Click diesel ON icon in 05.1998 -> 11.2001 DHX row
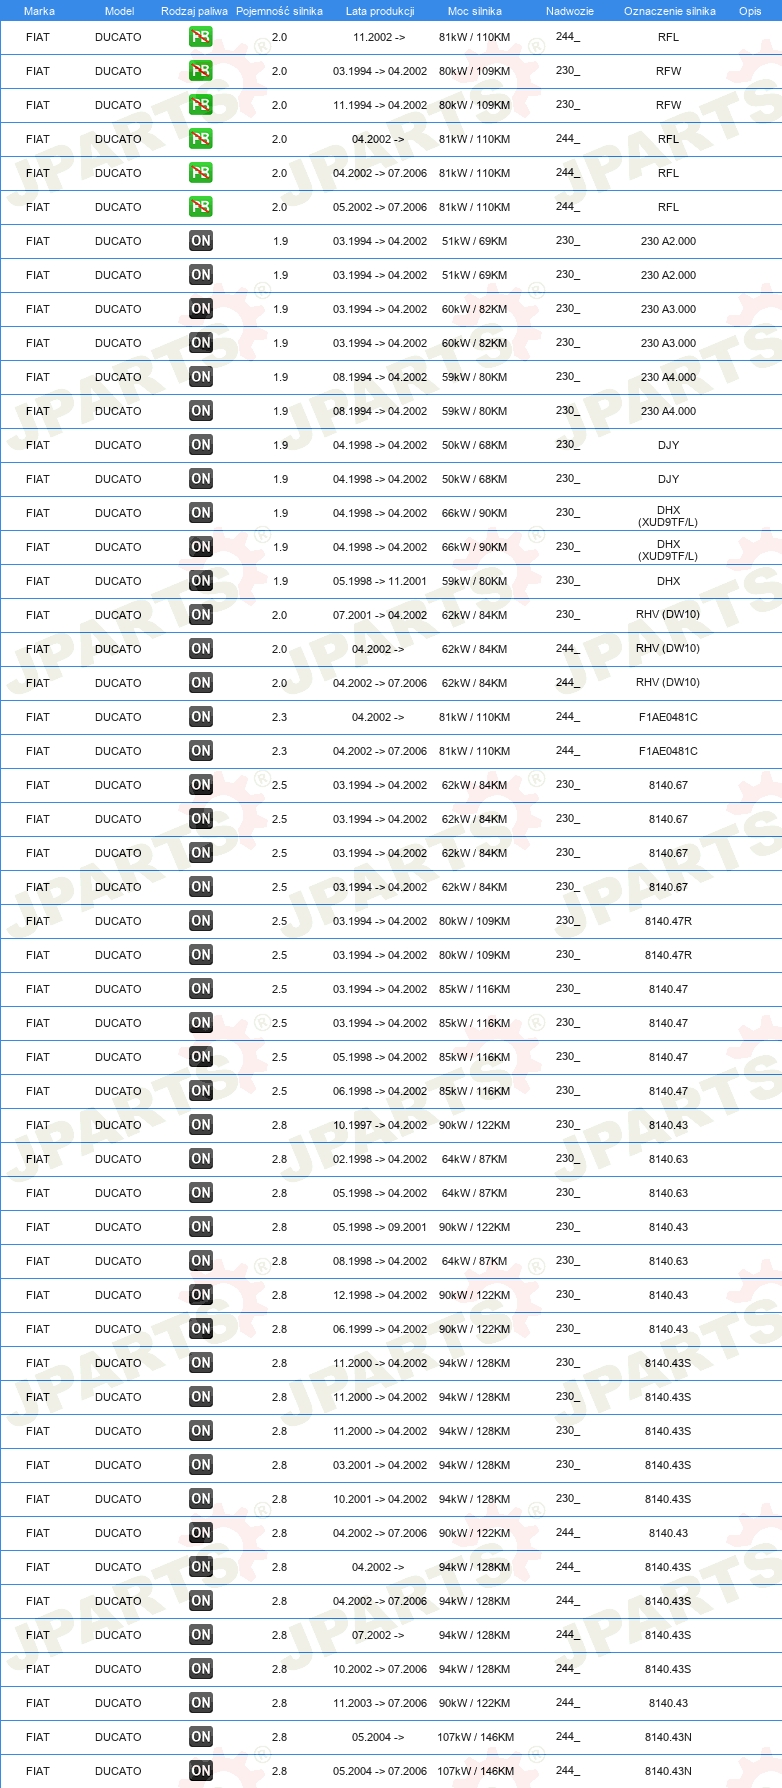782x1788 pixels. (201, 581)
